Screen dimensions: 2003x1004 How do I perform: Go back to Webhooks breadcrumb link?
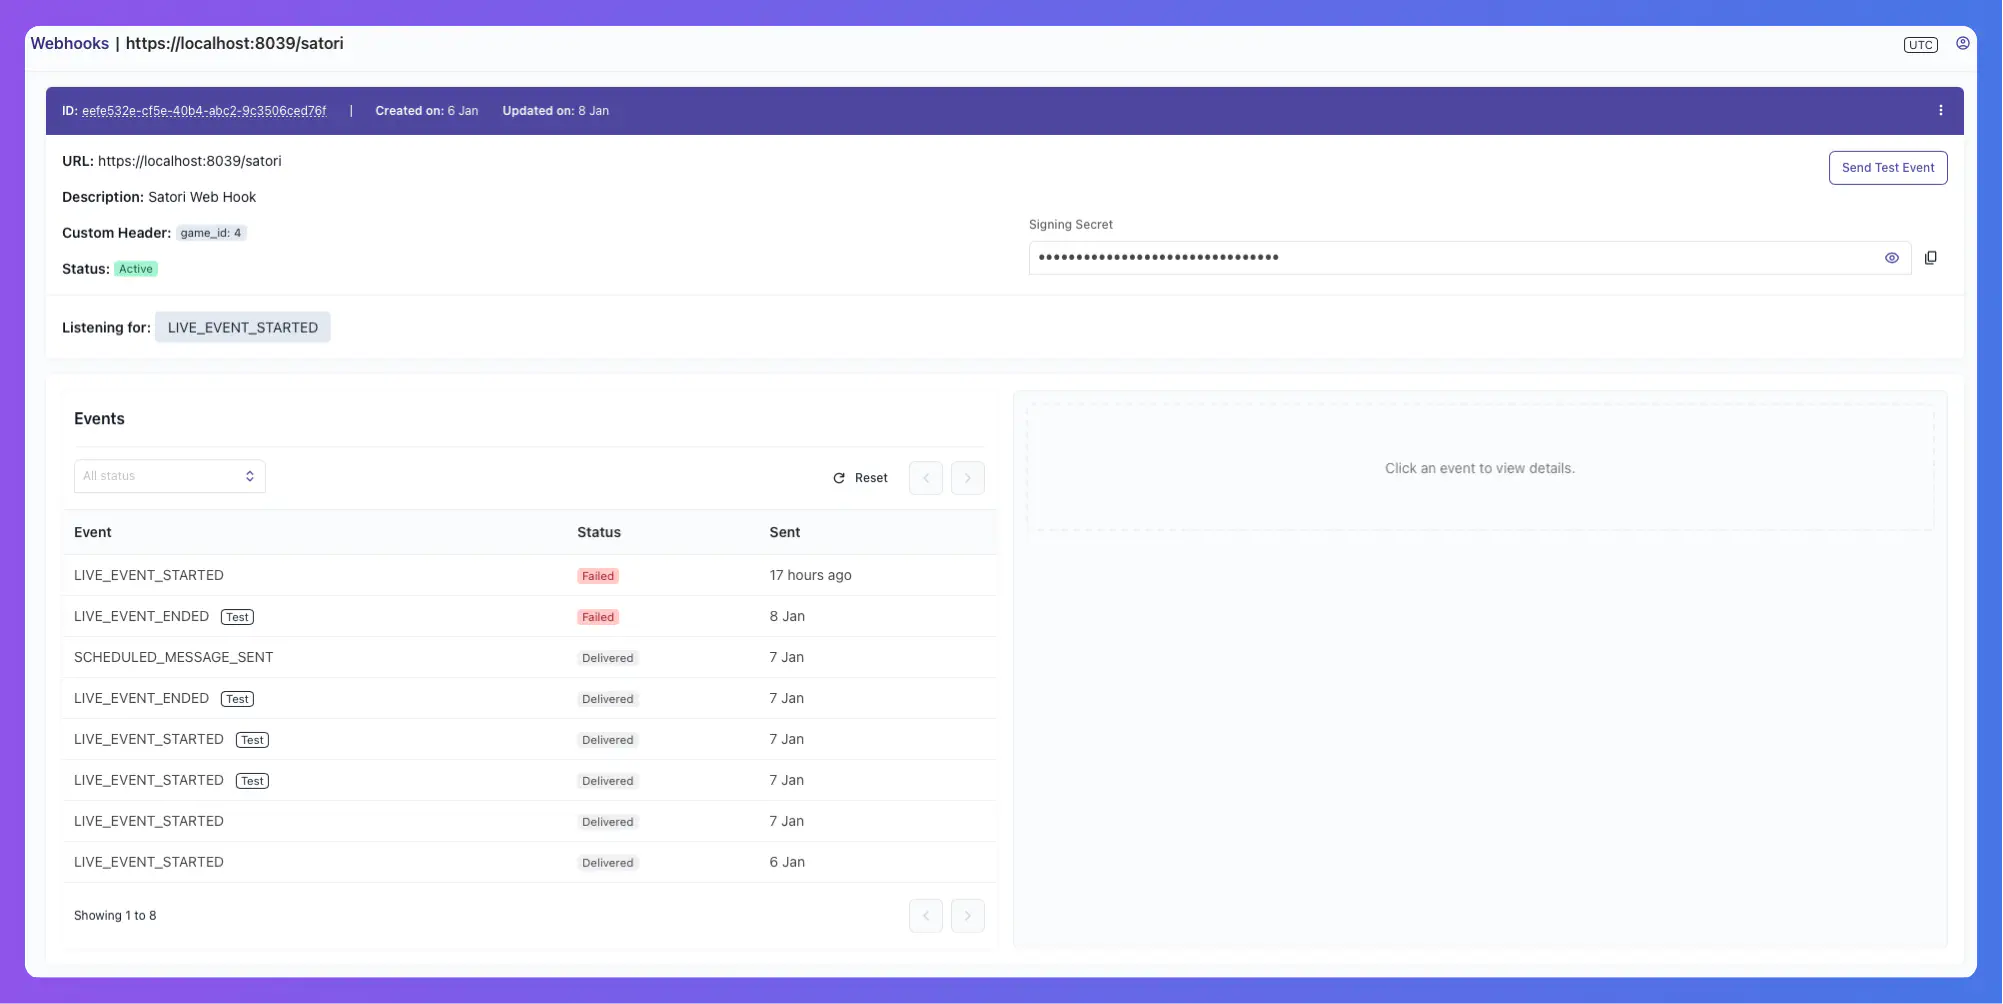69,44
